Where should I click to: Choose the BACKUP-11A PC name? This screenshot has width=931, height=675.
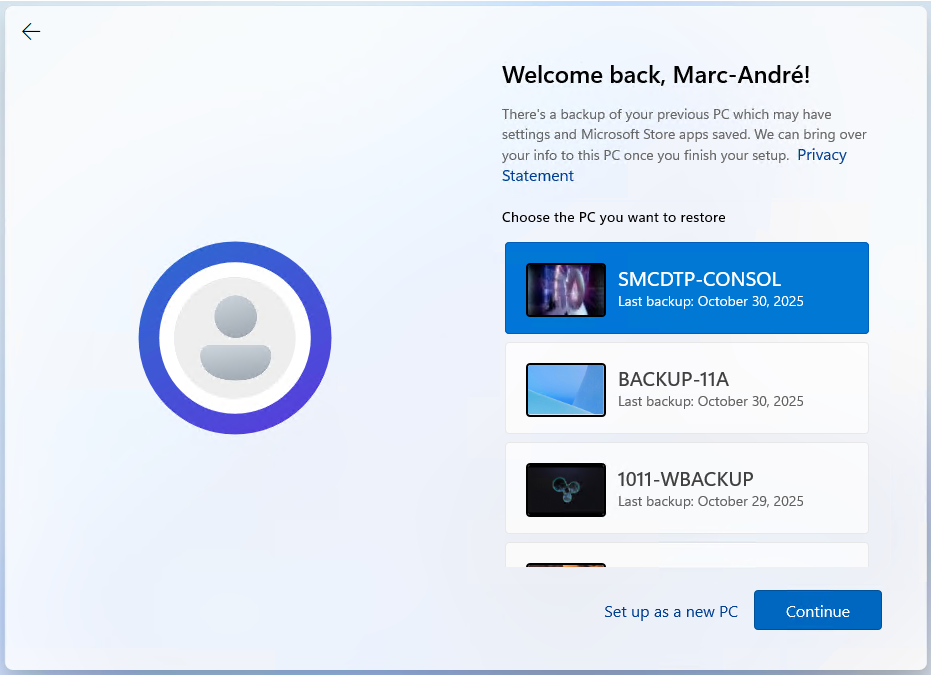[x=673, y=379]
